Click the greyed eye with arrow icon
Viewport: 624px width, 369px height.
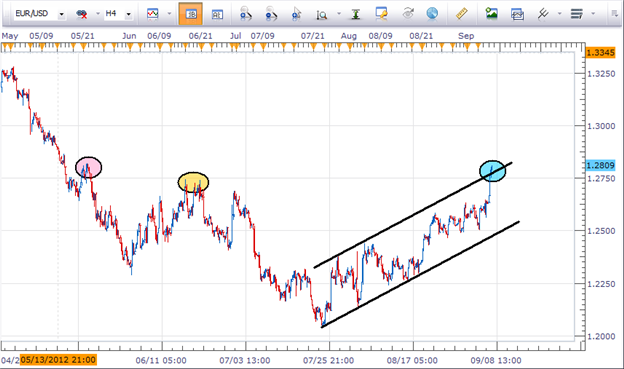coord(408,14)
